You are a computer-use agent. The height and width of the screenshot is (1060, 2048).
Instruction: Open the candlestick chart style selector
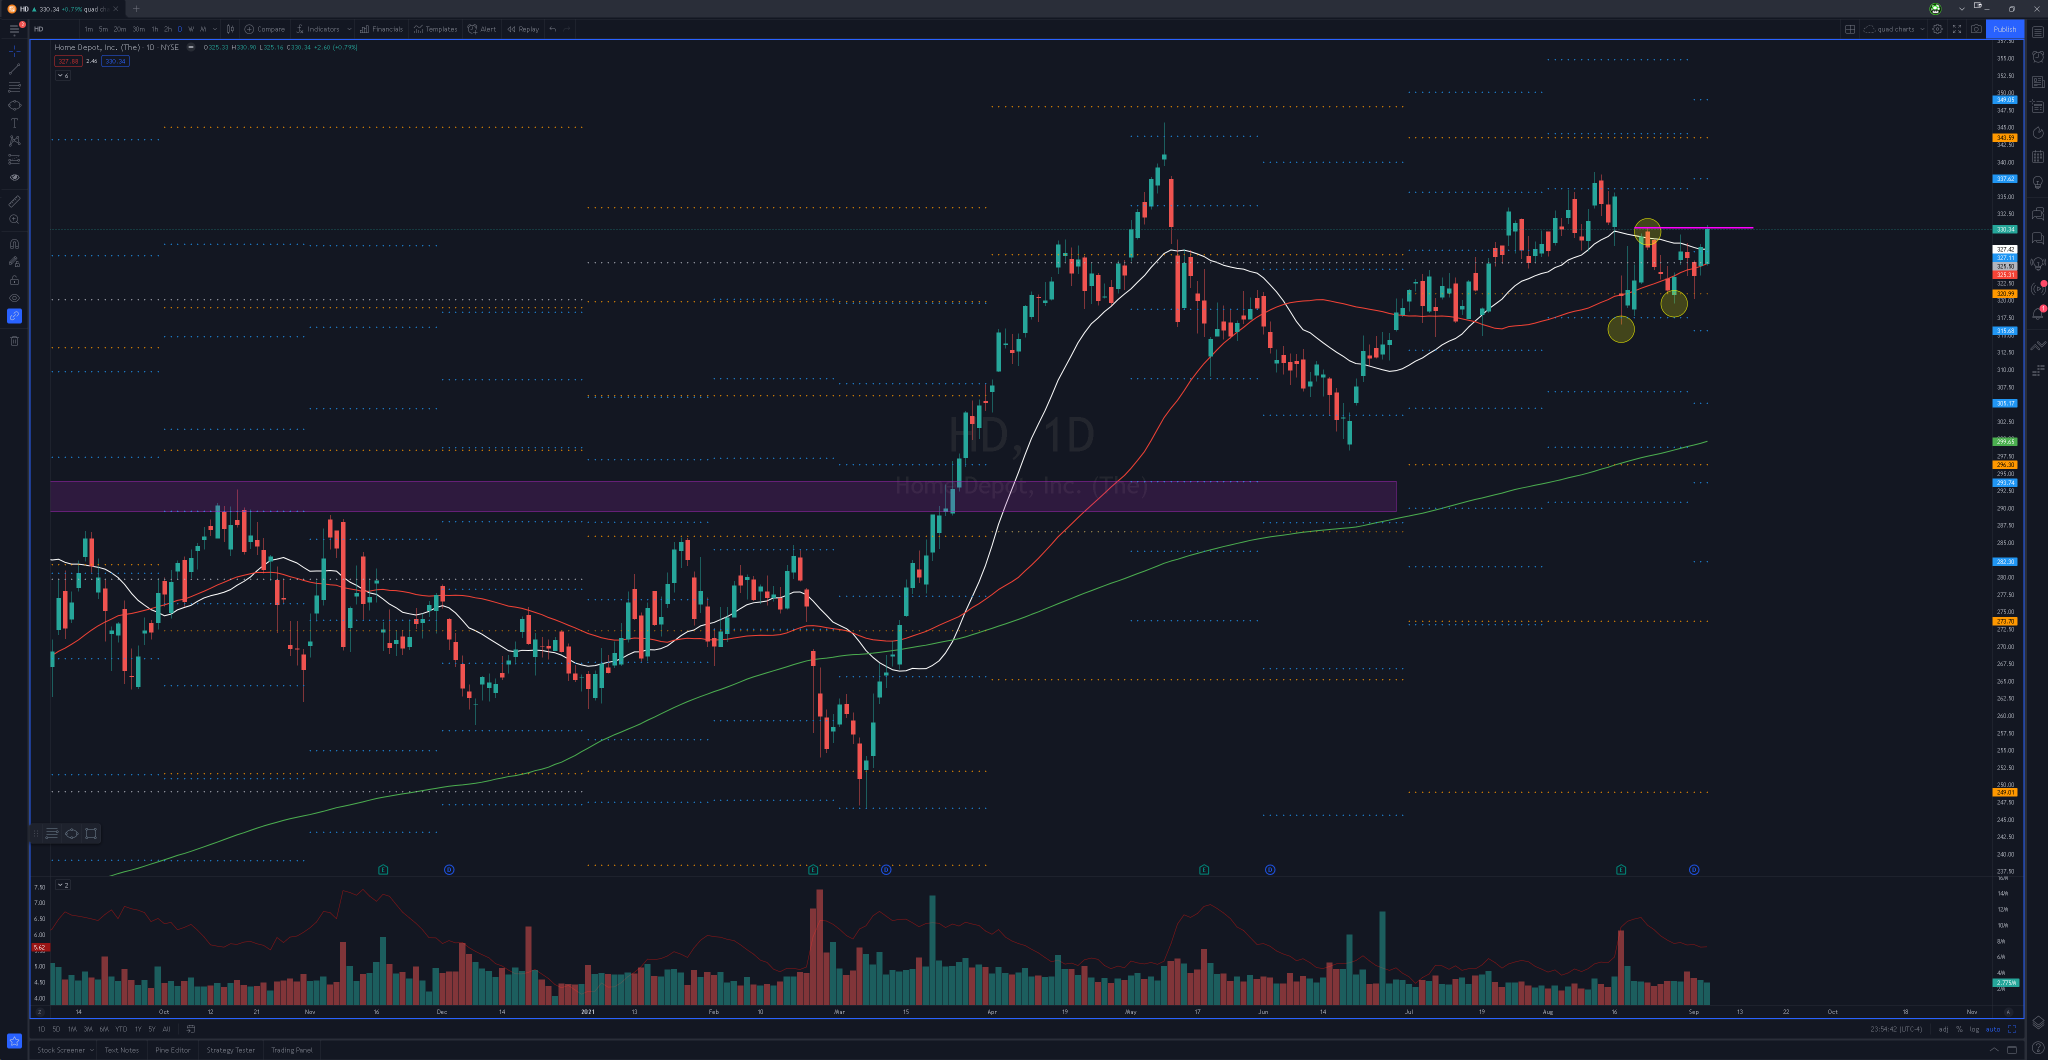pos(230,29)
